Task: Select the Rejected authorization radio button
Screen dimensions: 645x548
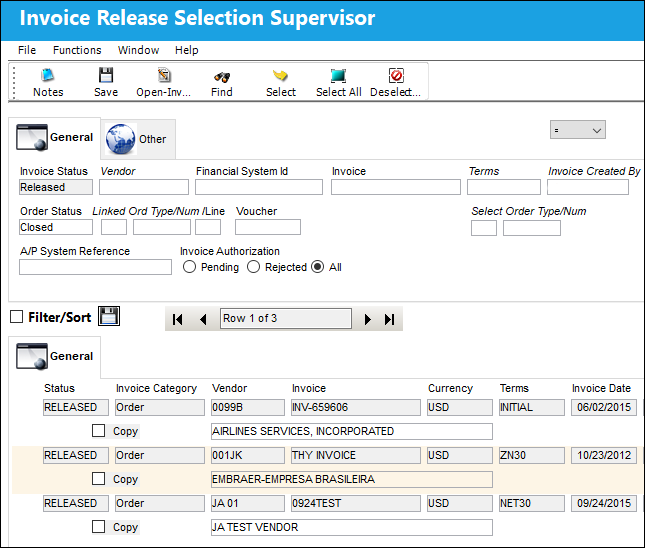Action: (x=253, y=267)
